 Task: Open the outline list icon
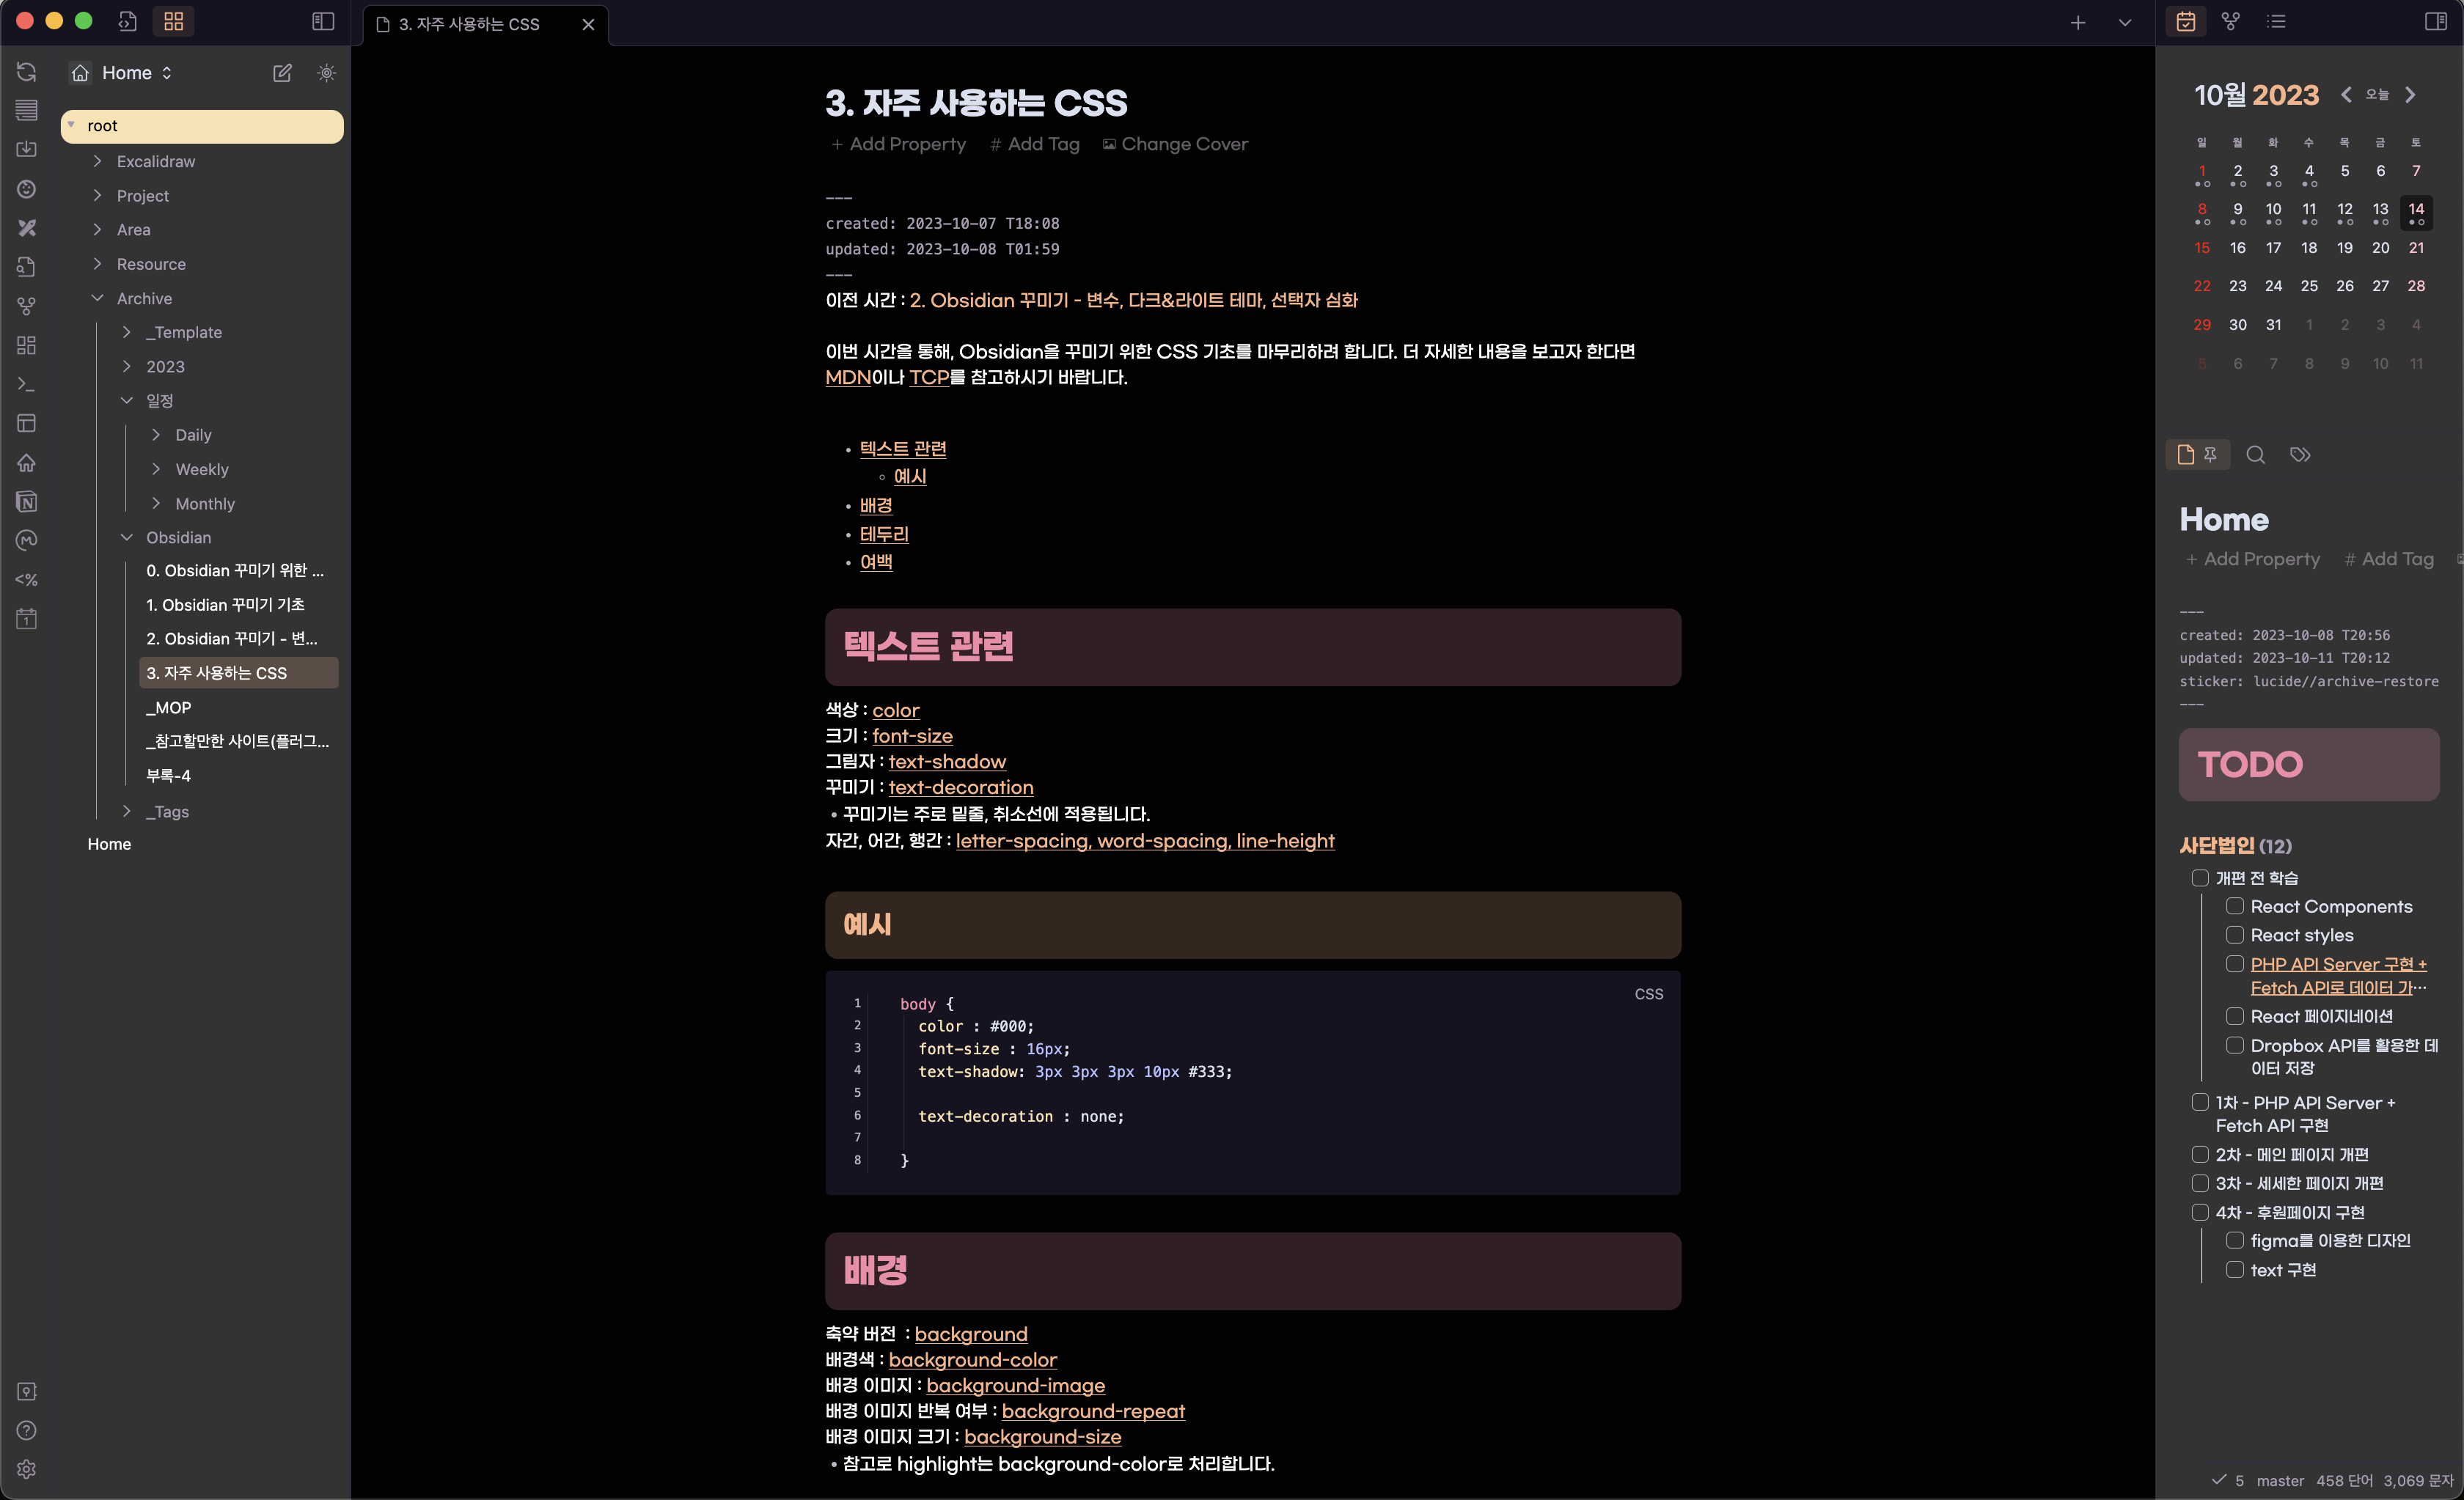2276,21
